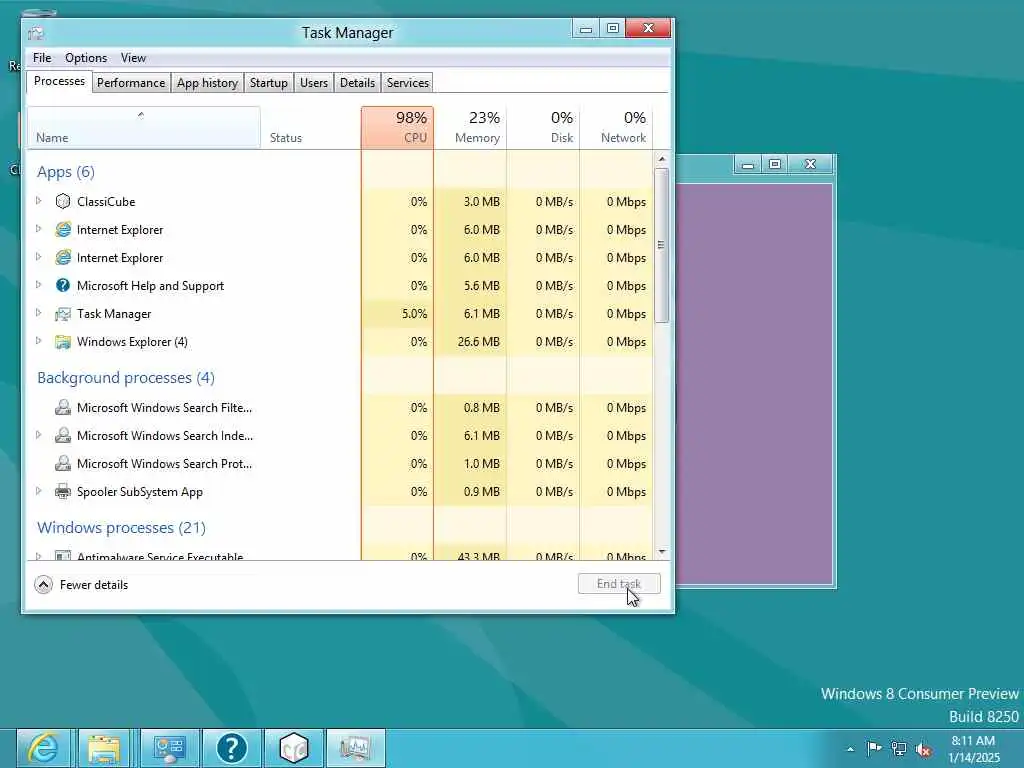
Task: Click the Action Center flag tray icon
Action: (x=874, y=748)
